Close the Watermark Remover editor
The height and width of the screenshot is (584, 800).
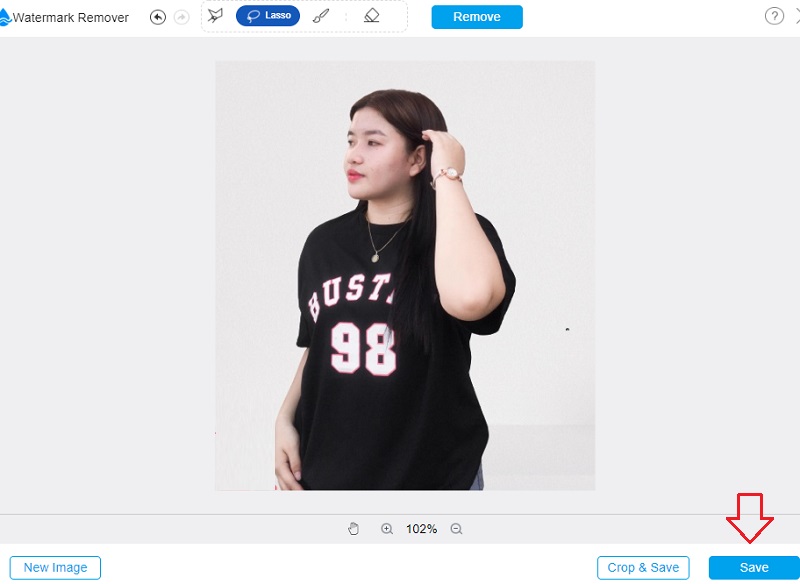pos(797,16)
